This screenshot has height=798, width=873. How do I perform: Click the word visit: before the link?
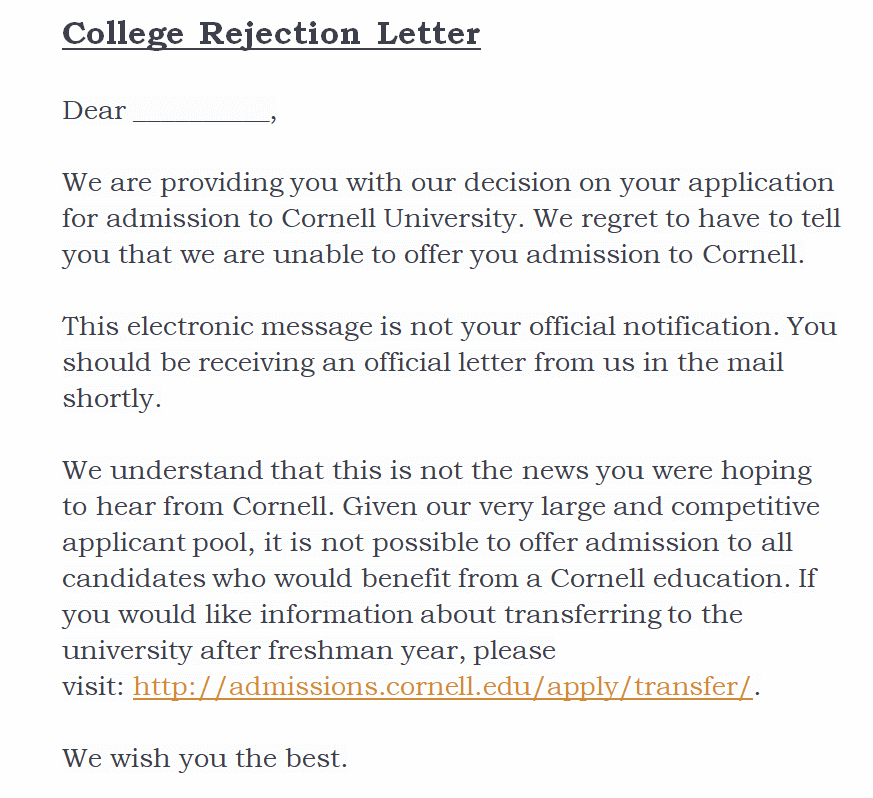[x=93, y=687]
